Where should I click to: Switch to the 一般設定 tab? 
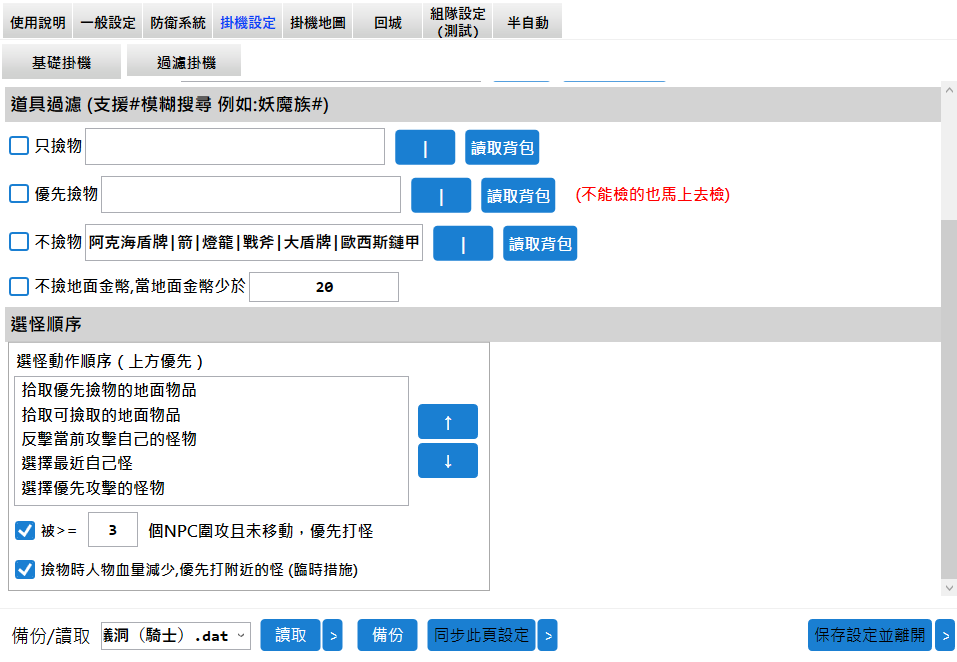[107, 23]
